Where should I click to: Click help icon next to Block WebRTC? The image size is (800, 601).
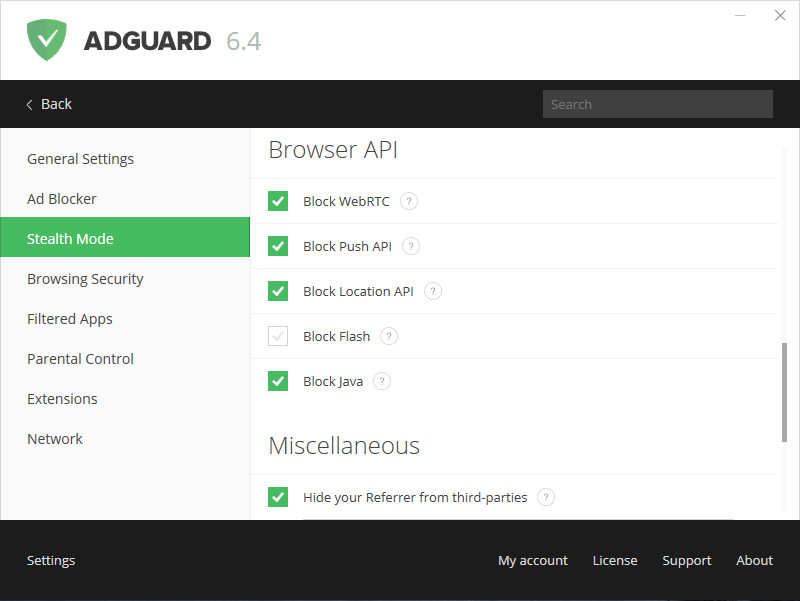coord(409,201)
